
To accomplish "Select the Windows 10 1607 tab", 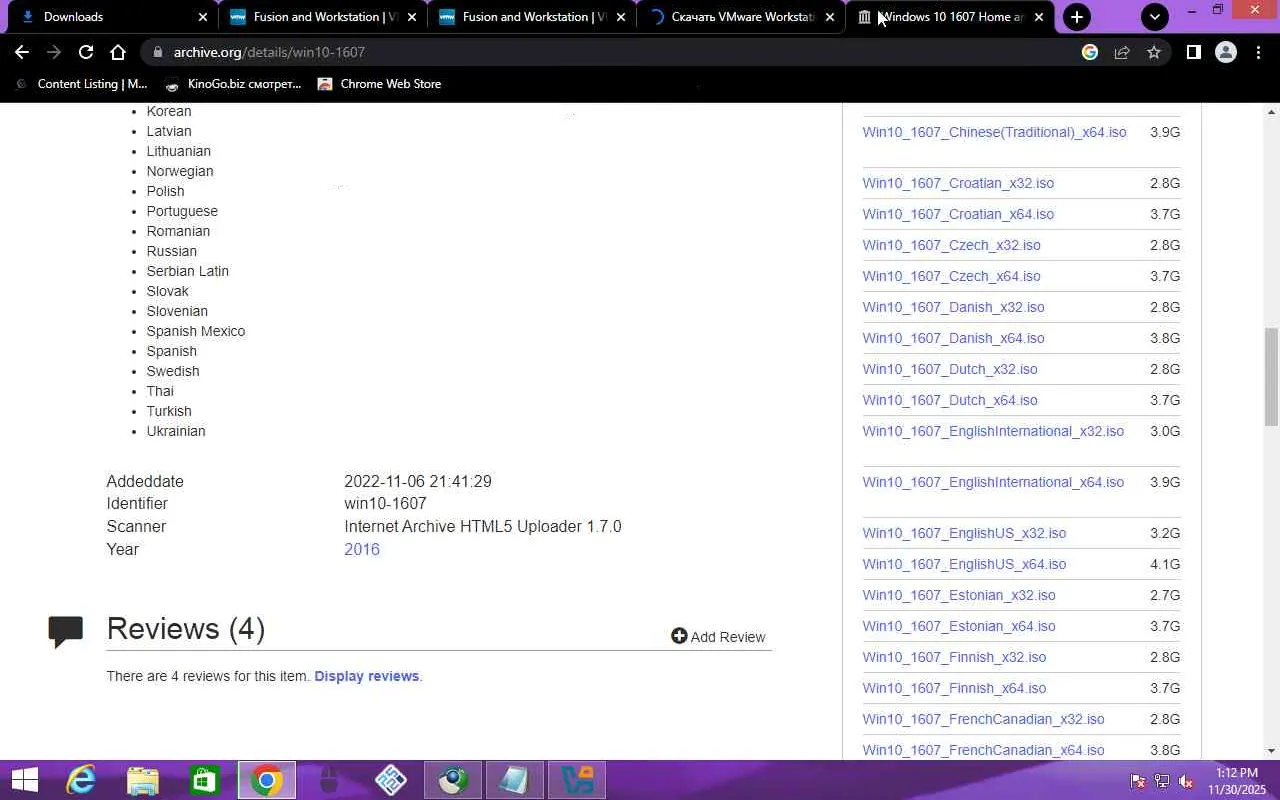I will tap(950, 17).
